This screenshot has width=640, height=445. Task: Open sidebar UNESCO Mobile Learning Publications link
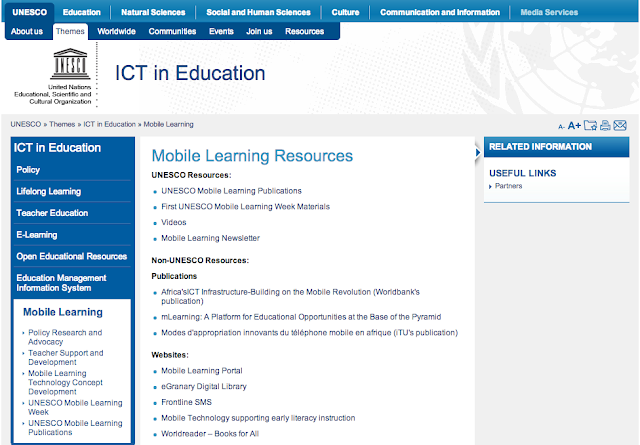75,428
